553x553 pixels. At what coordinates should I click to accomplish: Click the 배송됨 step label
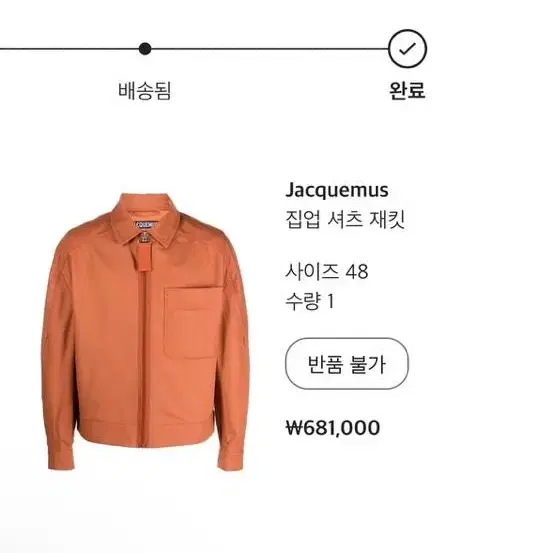point(145,91)
